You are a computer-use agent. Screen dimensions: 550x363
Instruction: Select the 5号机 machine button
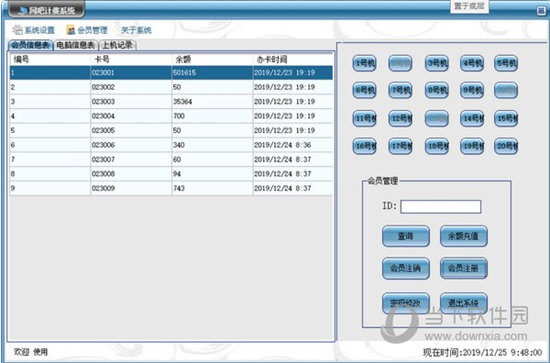coord(506,63)
